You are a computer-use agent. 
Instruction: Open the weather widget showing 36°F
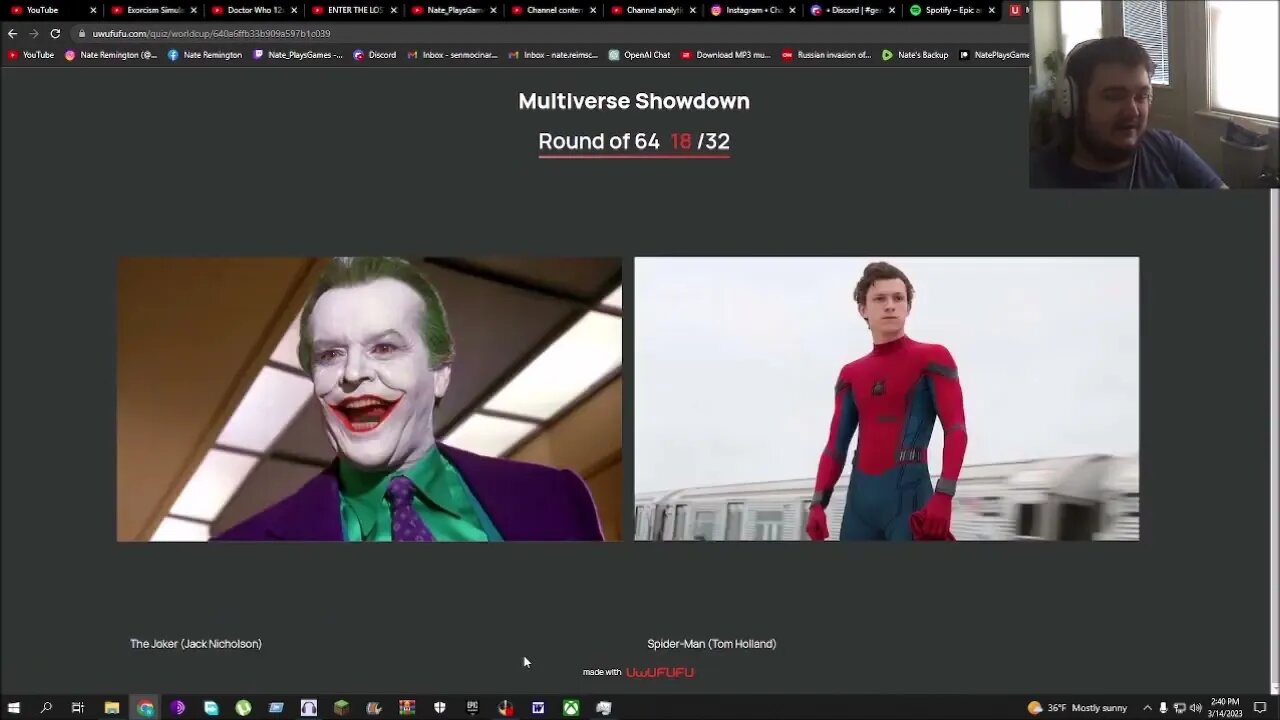(x=1077, y=708)
